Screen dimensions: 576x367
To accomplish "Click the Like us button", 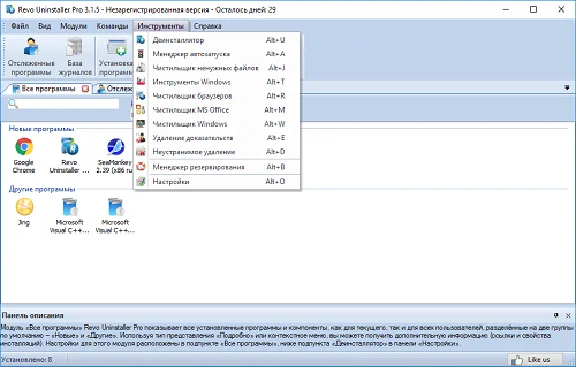I will pyautogui.click(x=535, y=360).
